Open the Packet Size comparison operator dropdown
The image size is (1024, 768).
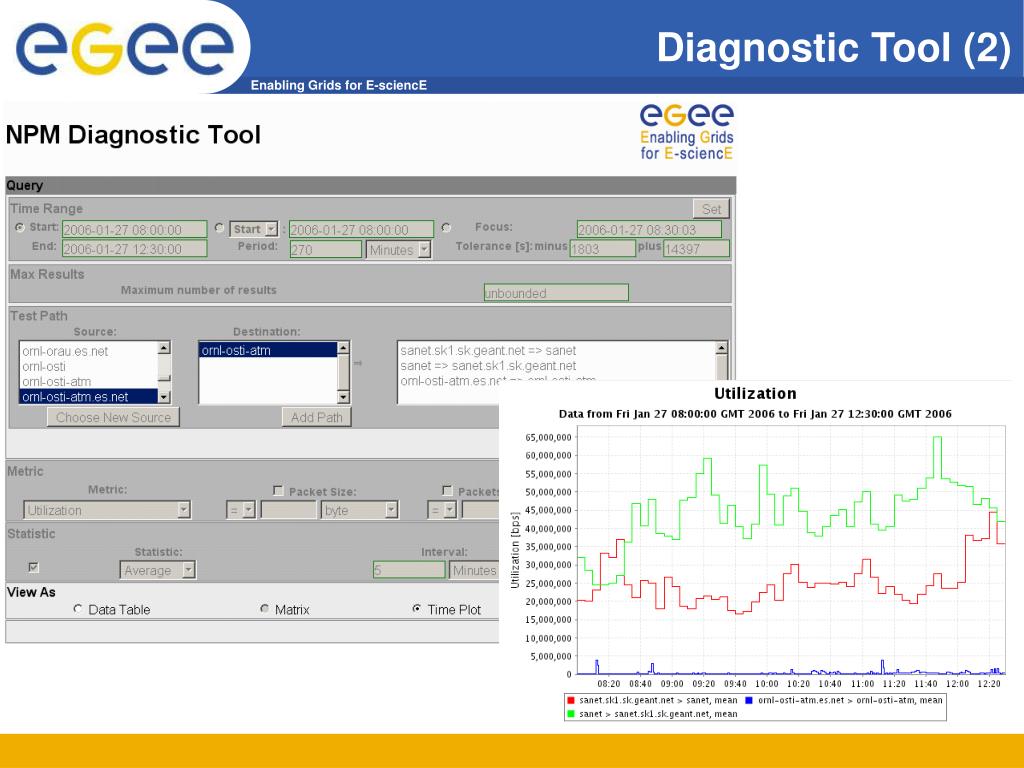240,510
